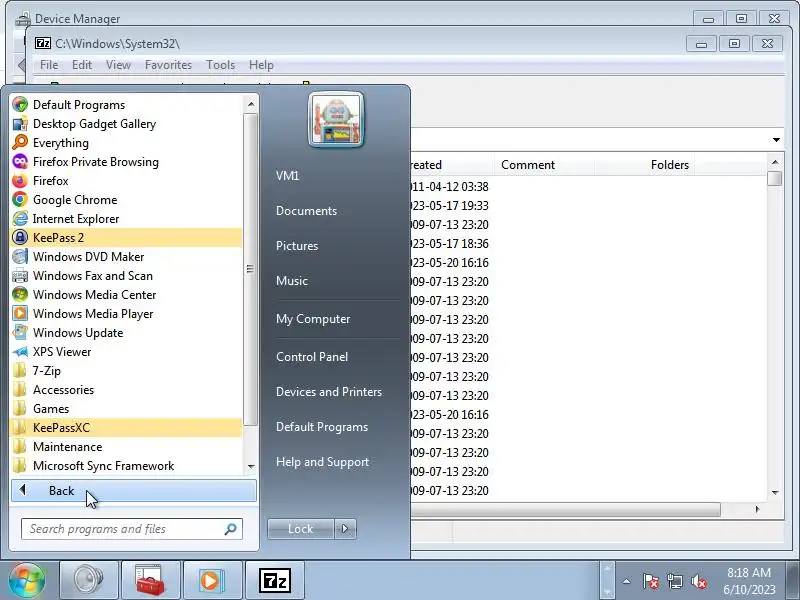Open 7-Zip address bar dropdown
The height and width of the screenshot is (600, 800).
point(776,140)
